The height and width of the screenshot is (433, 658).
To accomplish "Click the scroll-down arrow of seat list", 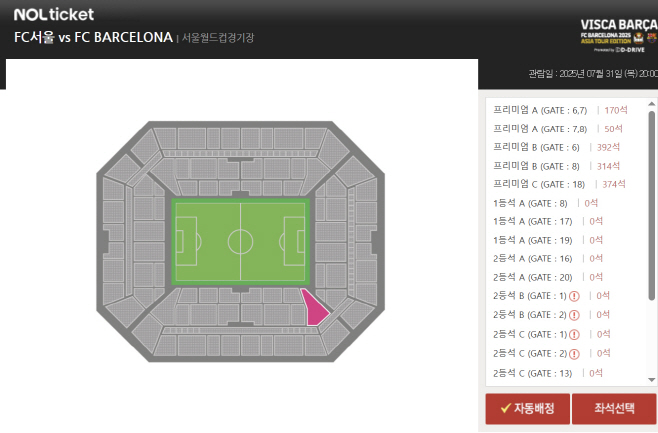I will click(651, 380).
